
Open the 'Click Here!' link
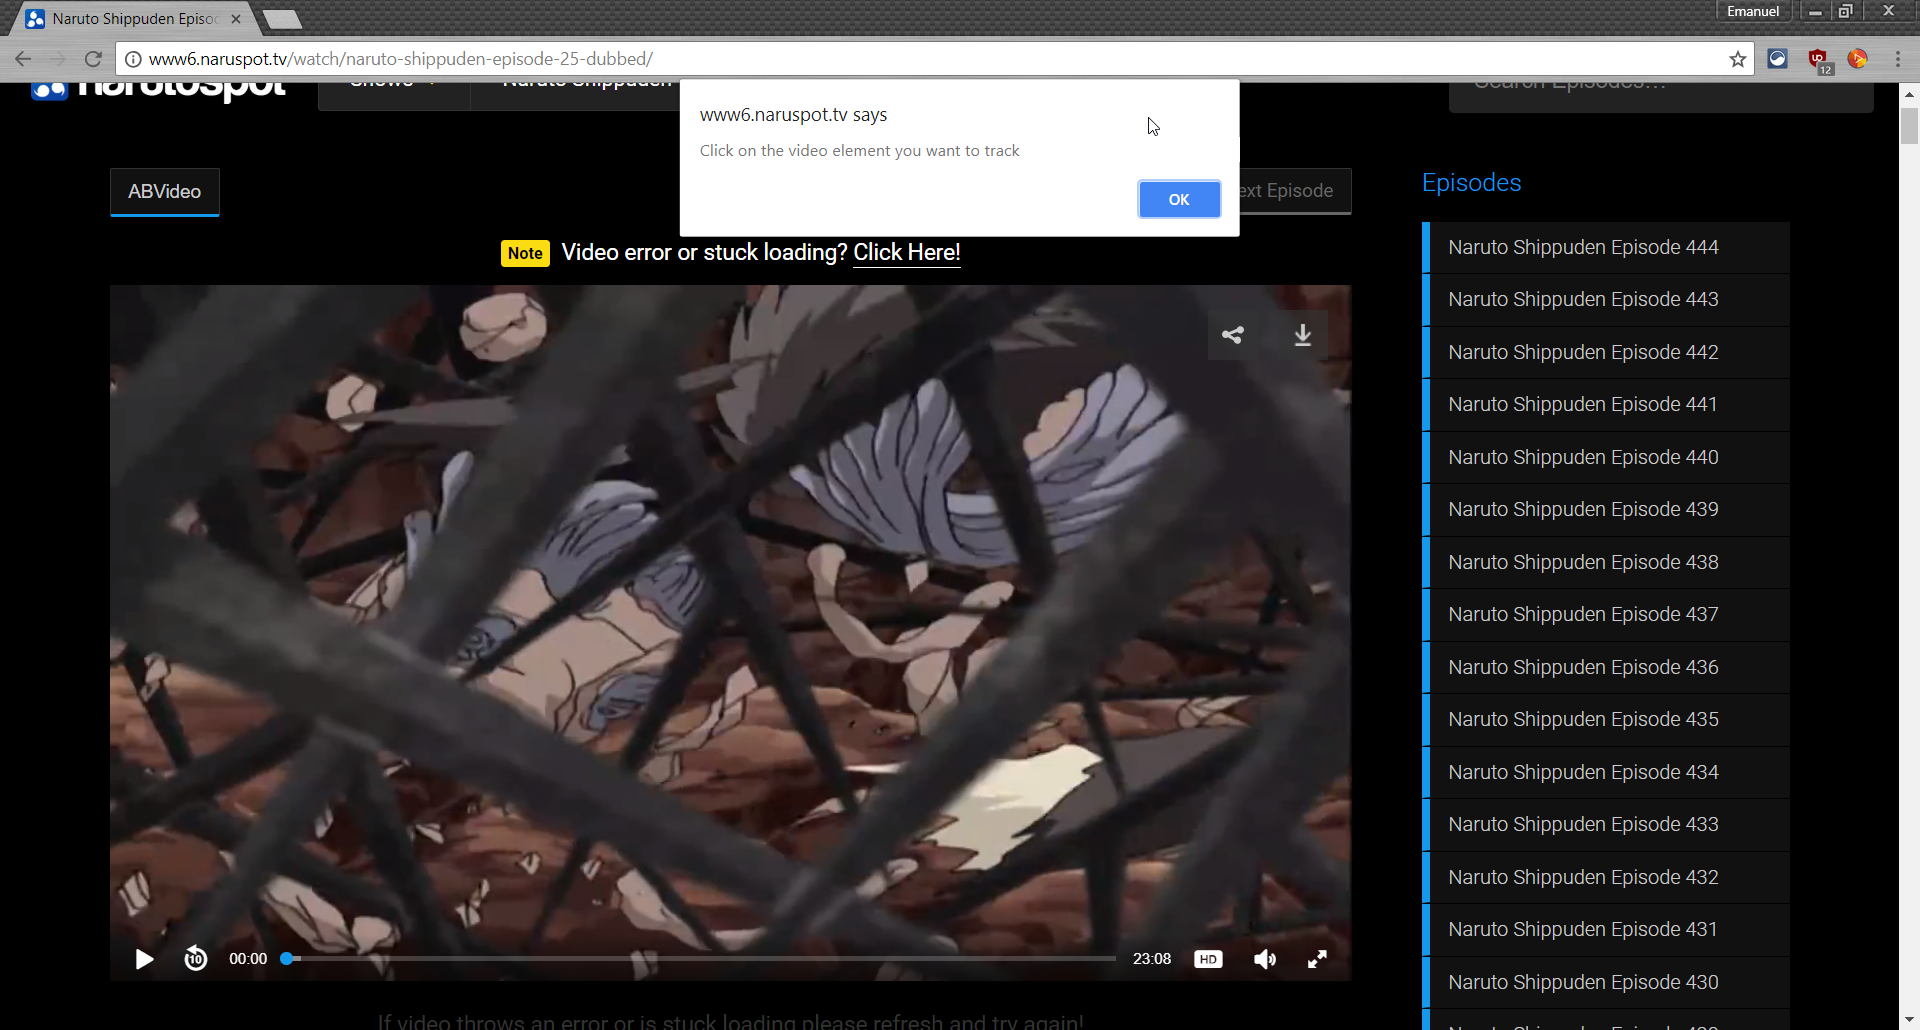click(907, 252)
